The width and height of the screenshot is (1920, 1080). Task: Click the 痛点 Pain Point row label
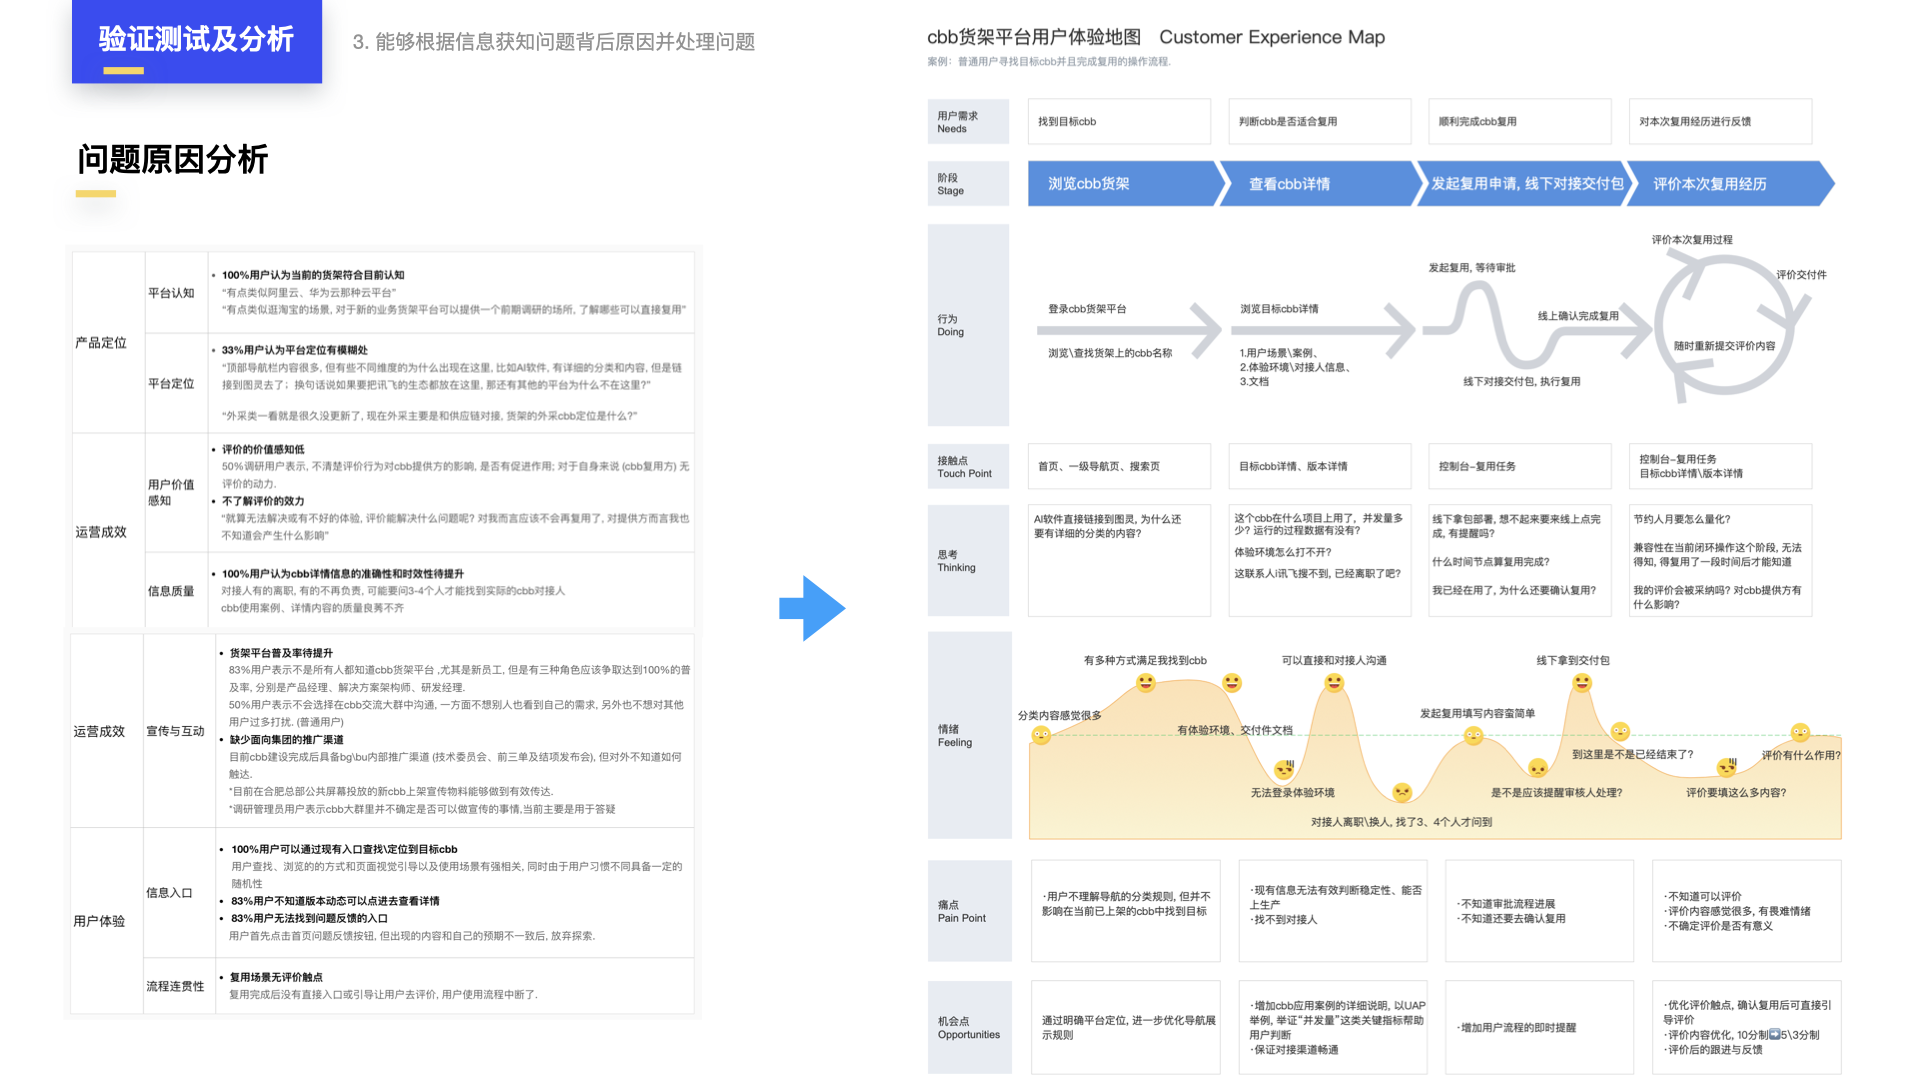coord(969,911)
